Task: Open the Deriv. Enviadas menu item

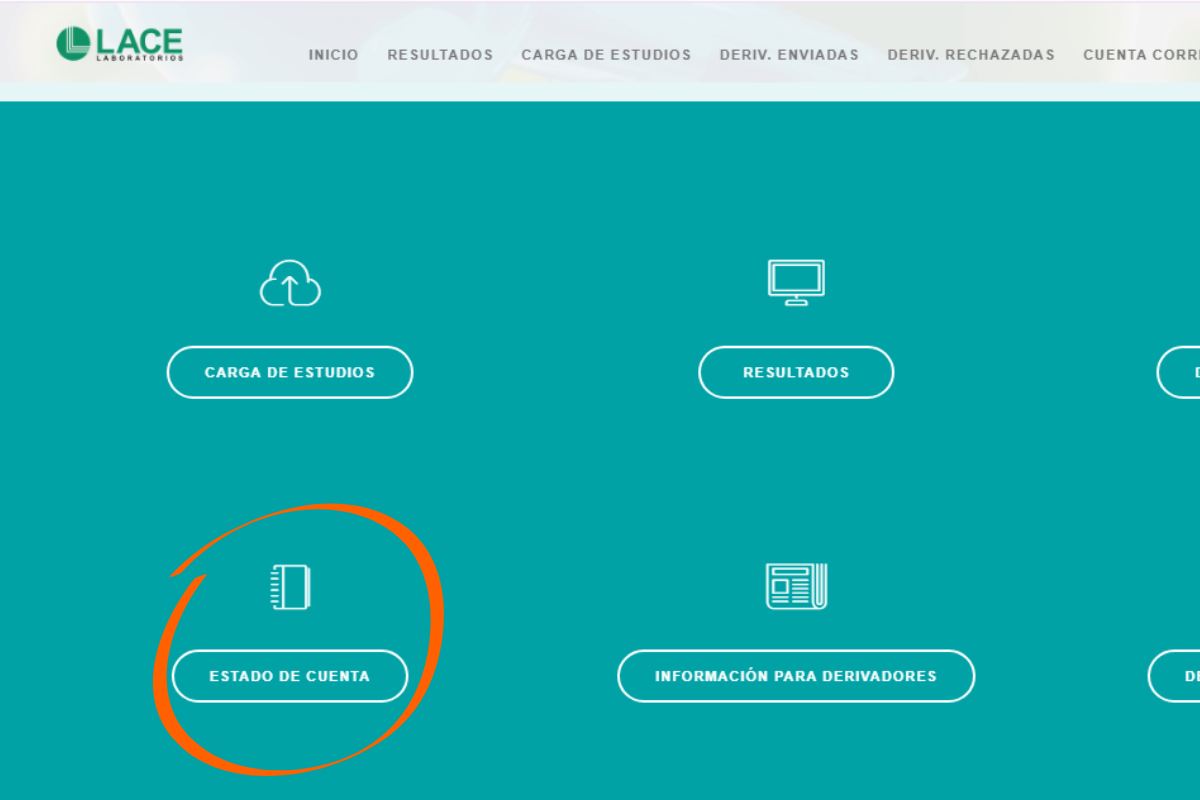Action: point(789,55)
